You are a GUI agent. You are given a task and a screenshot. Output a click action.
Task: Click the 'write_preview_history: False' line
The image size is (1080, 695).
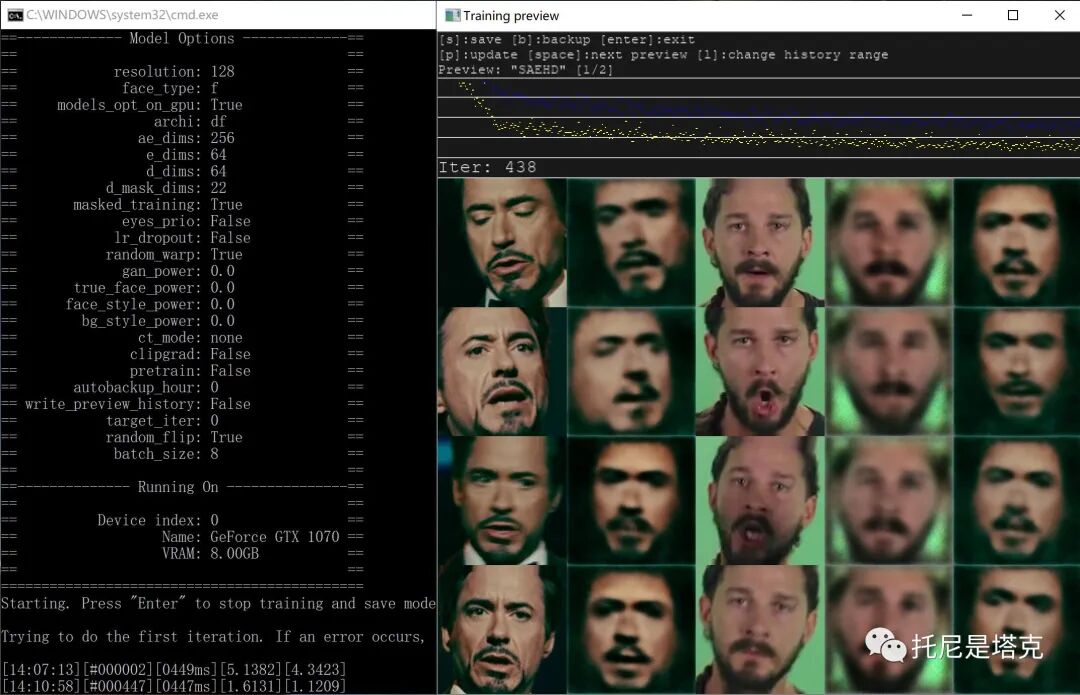(x=138, y=404)
